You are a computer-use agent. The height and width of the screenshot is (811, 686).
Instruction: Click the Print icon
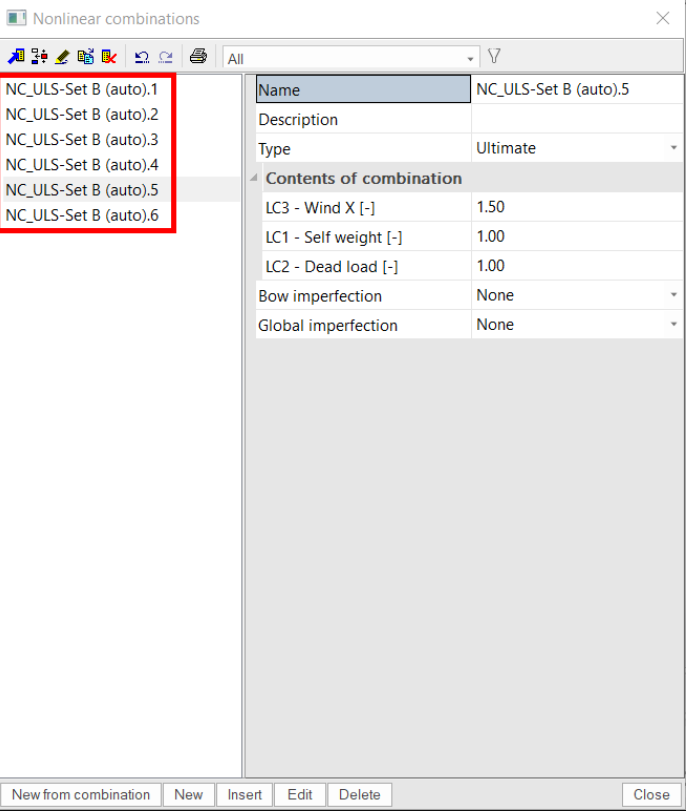click(198, 56)
